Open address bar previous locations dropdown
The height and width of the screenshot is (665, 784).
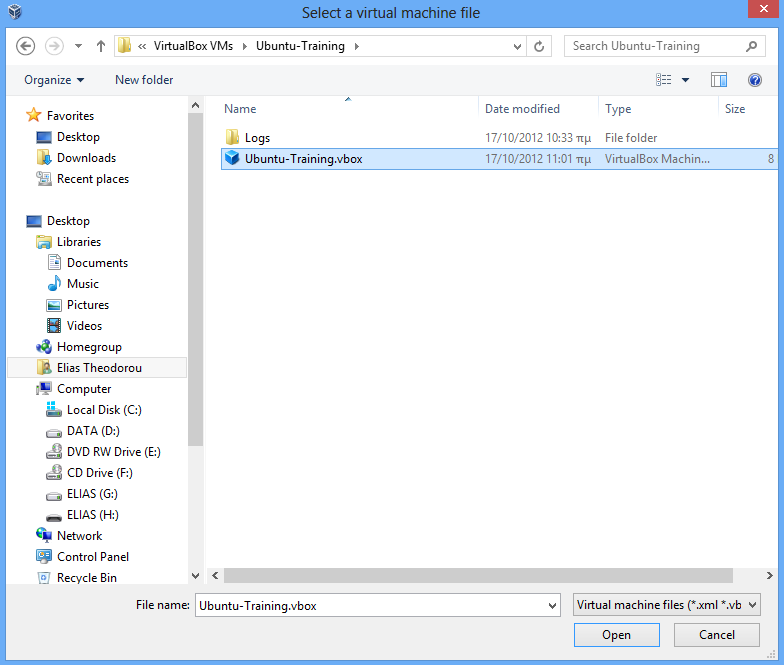(x=518, y=46)
